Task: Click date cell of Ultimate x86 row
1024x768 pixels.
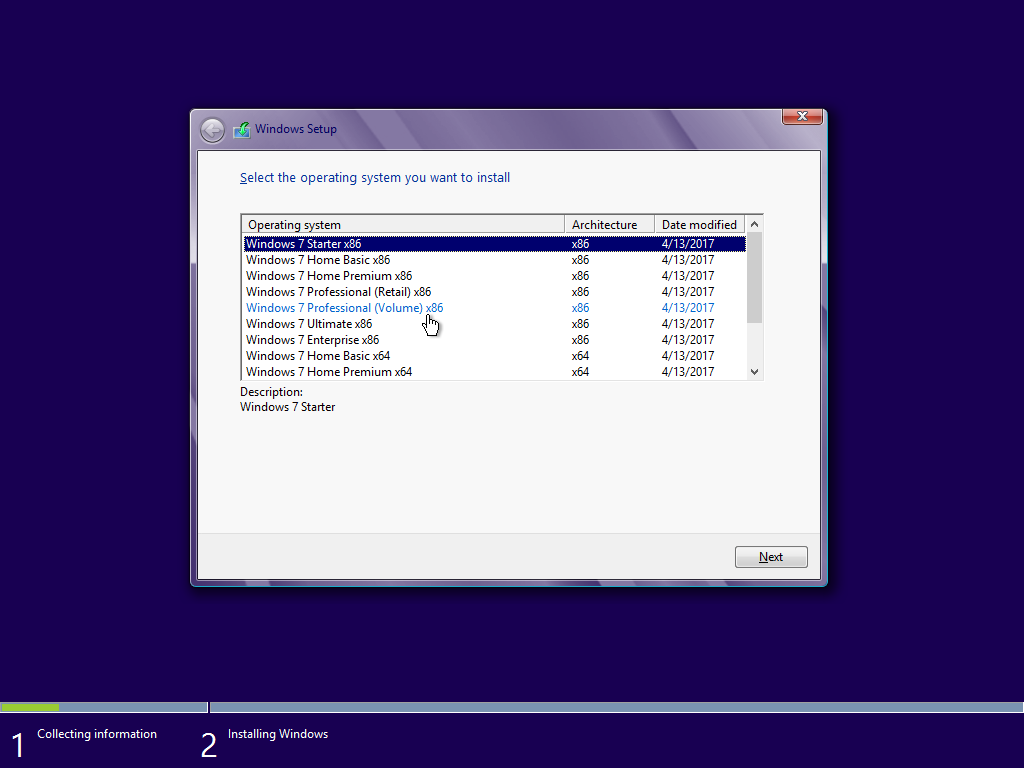Action: (688, 324)
